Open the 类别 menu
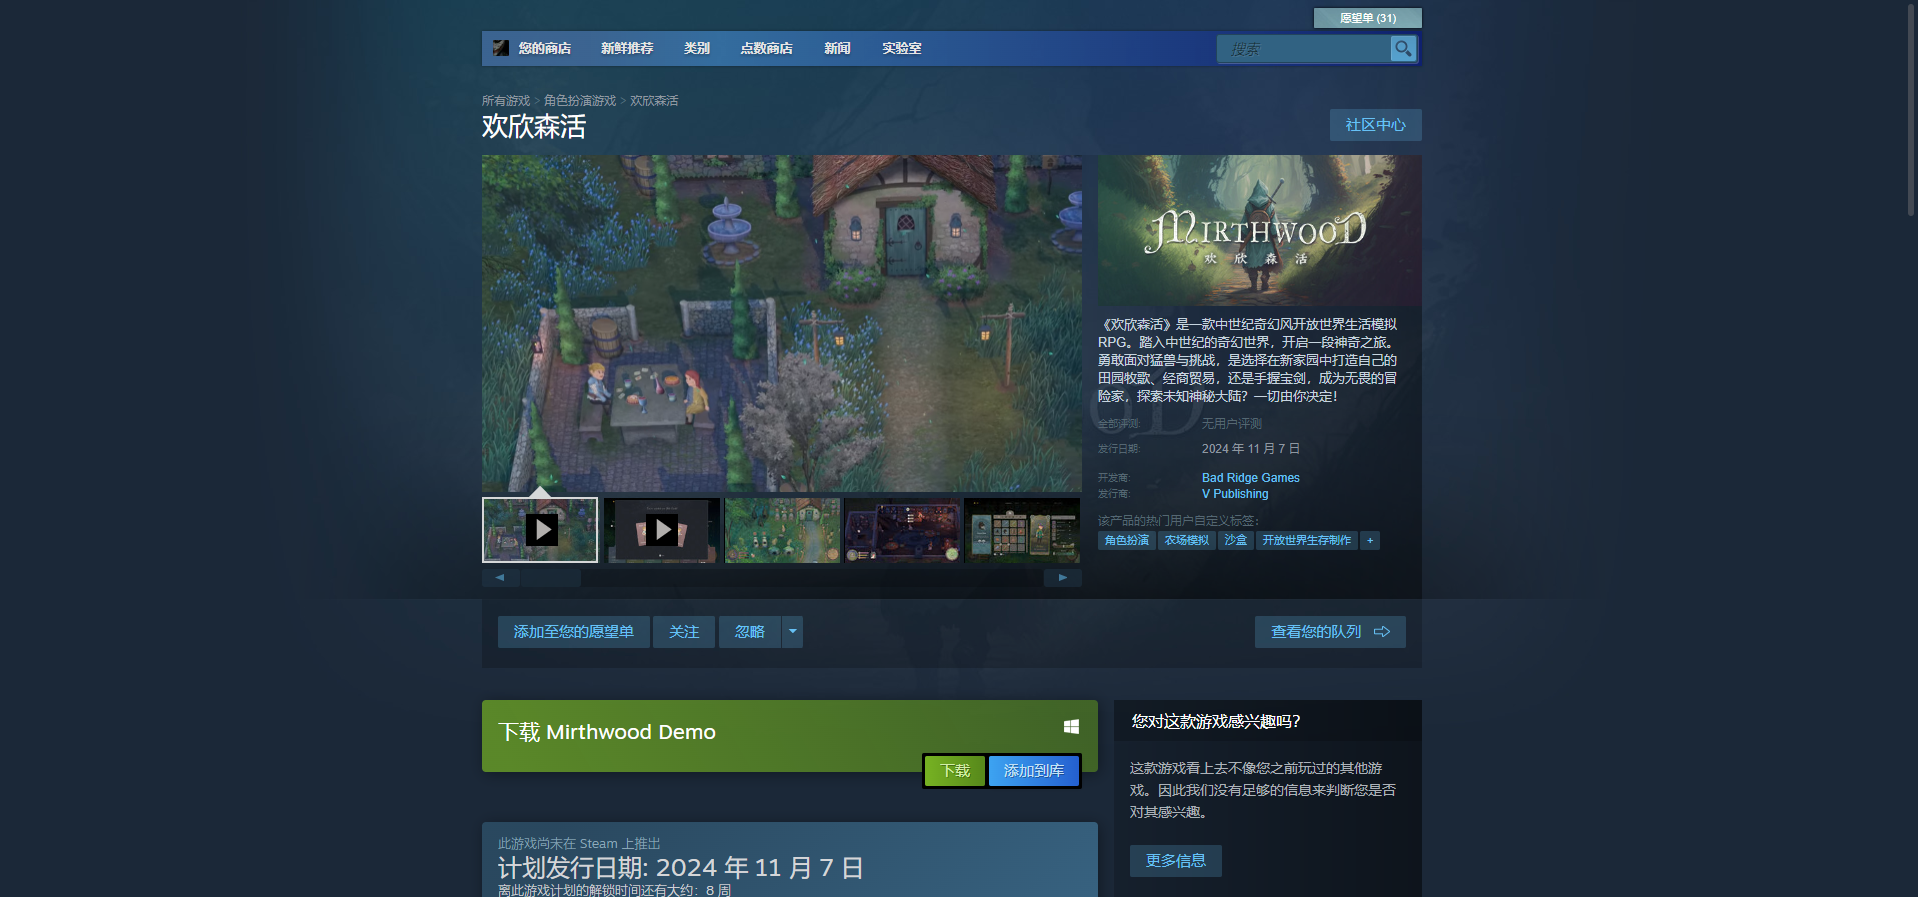 pyautogui.click(x=697, y=48)
